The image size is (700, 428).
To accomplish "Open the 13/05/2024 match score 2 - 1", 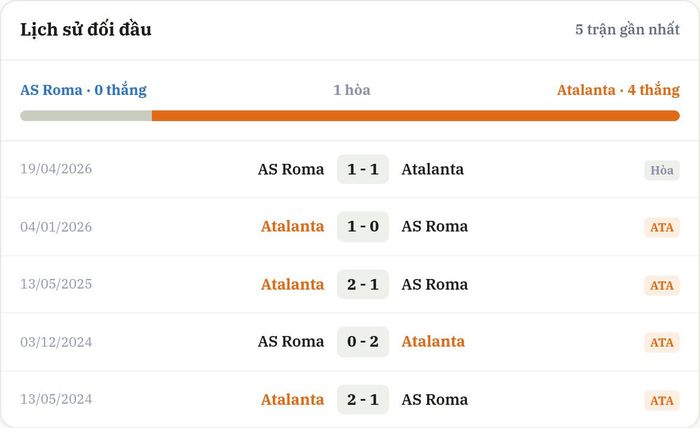I will [363, 399].
